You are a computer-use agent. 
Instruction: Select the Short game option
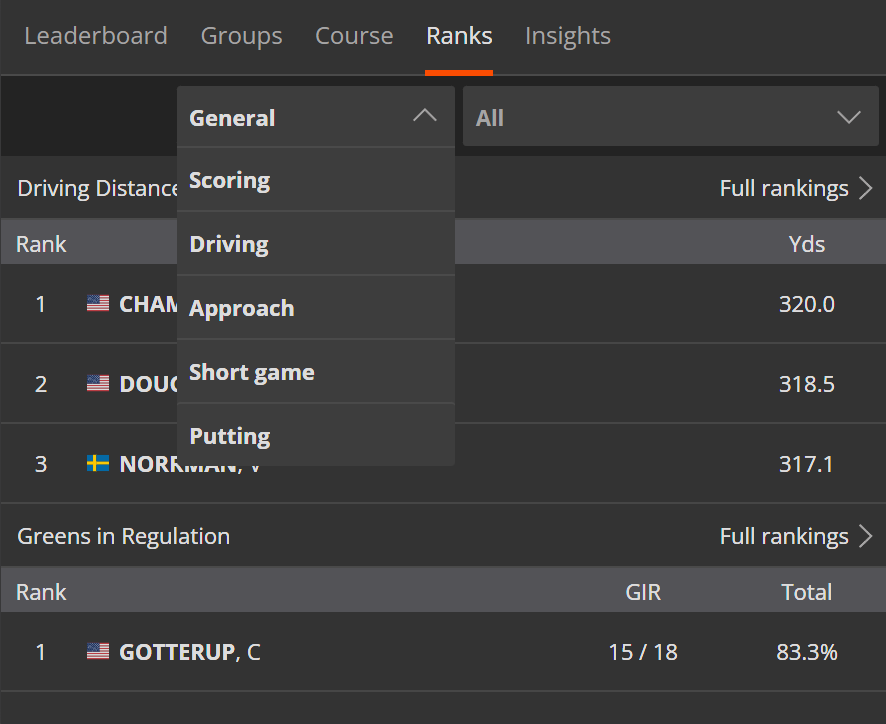pos(252,373)
